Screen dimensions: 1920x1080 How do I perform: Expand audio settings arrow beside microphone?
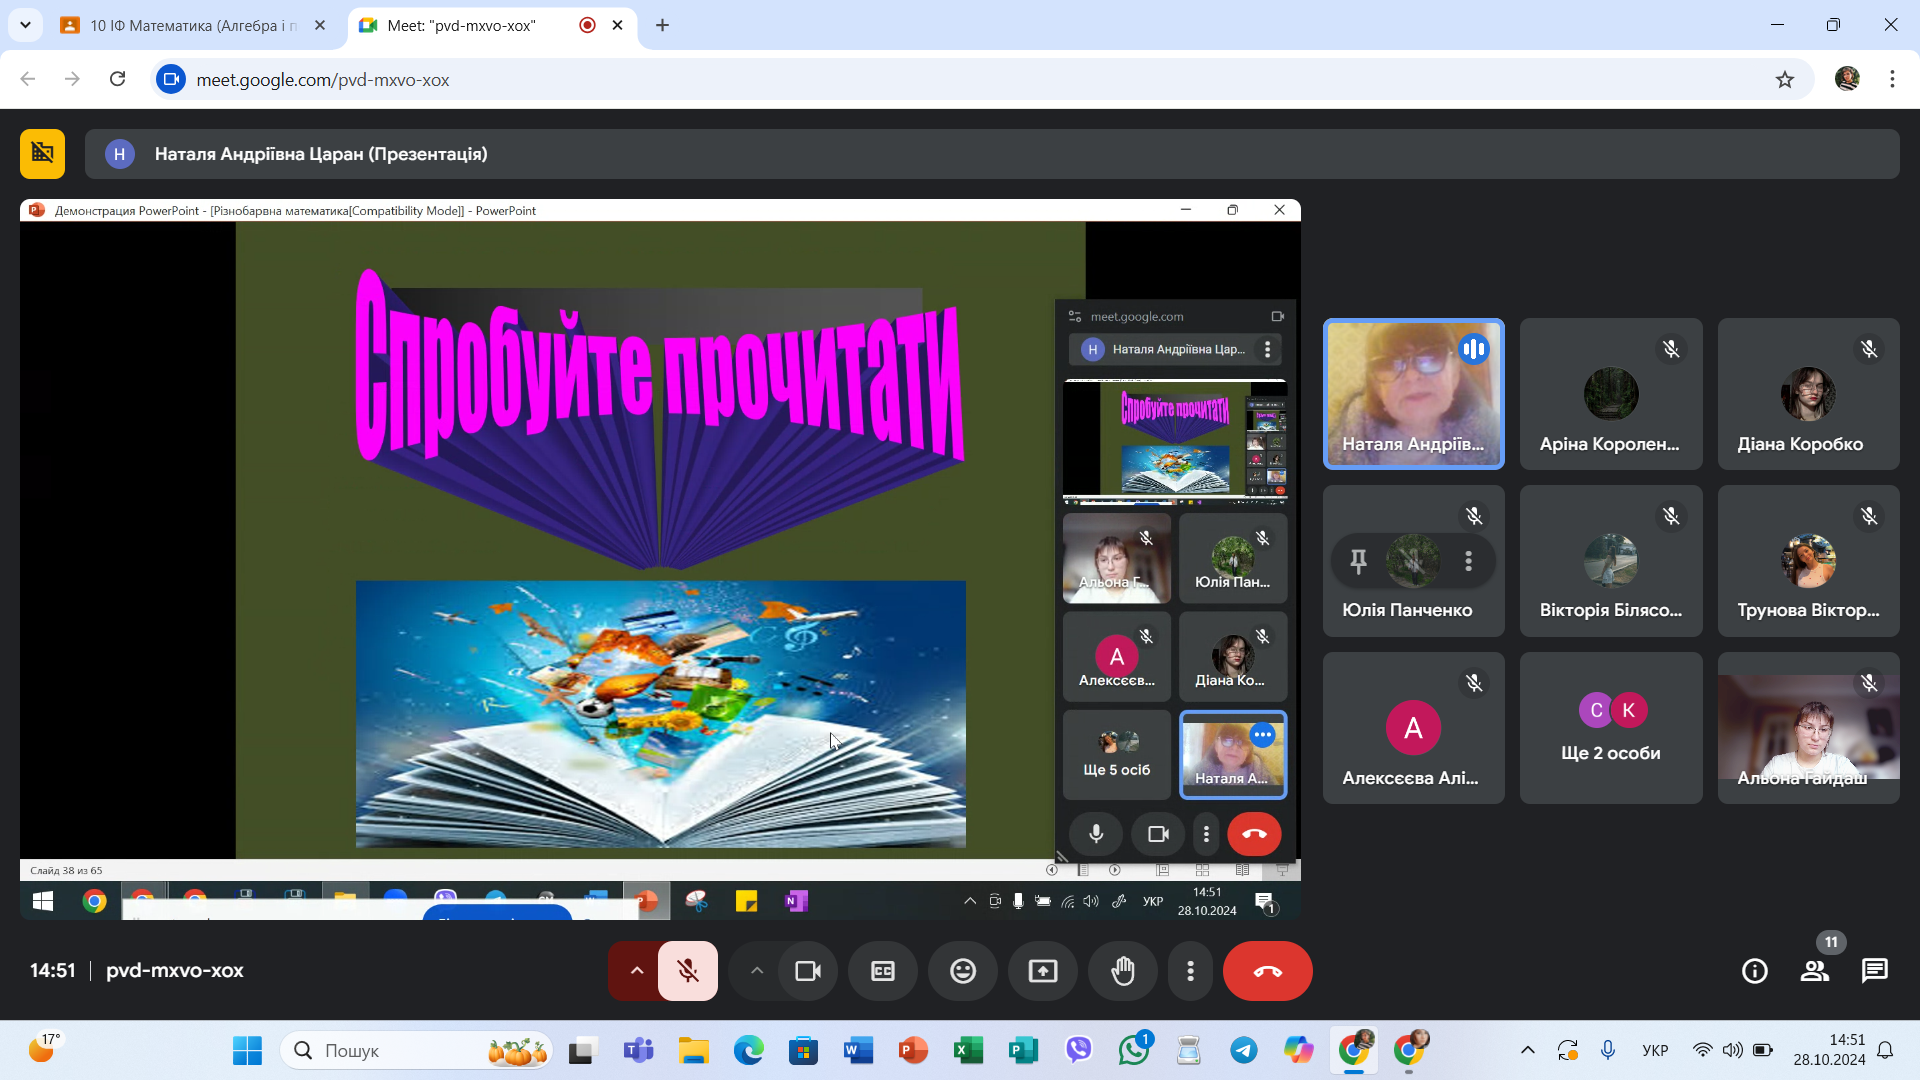636,971
